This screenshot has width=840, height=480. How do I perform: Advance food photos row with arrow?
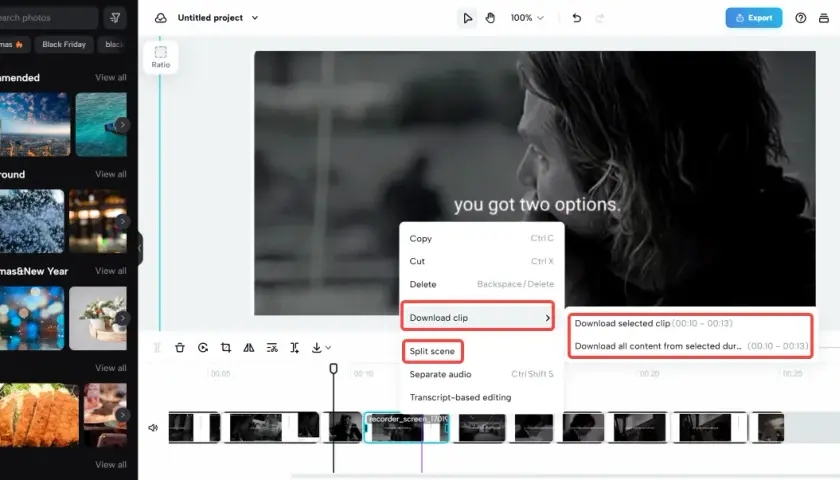[122, 415]
